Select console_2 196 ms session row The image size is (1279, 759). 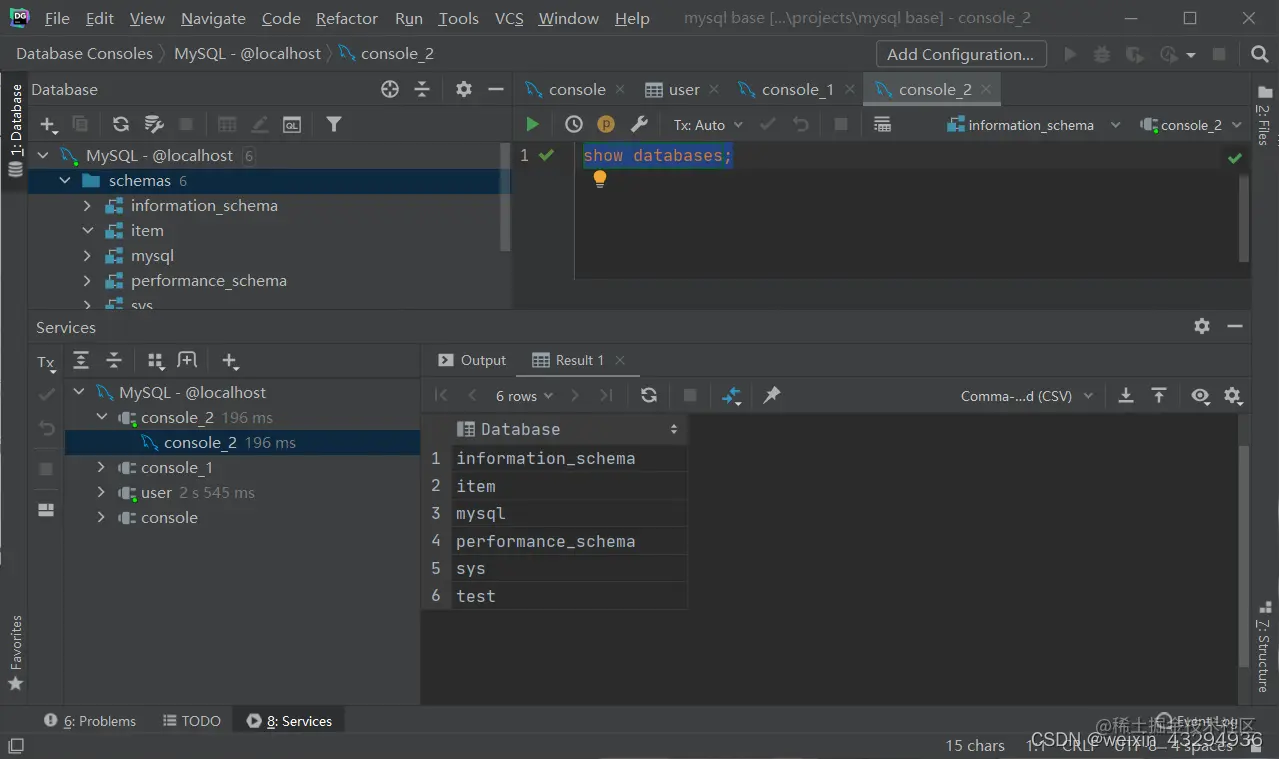pyautogui.click(x=242, y=442)
